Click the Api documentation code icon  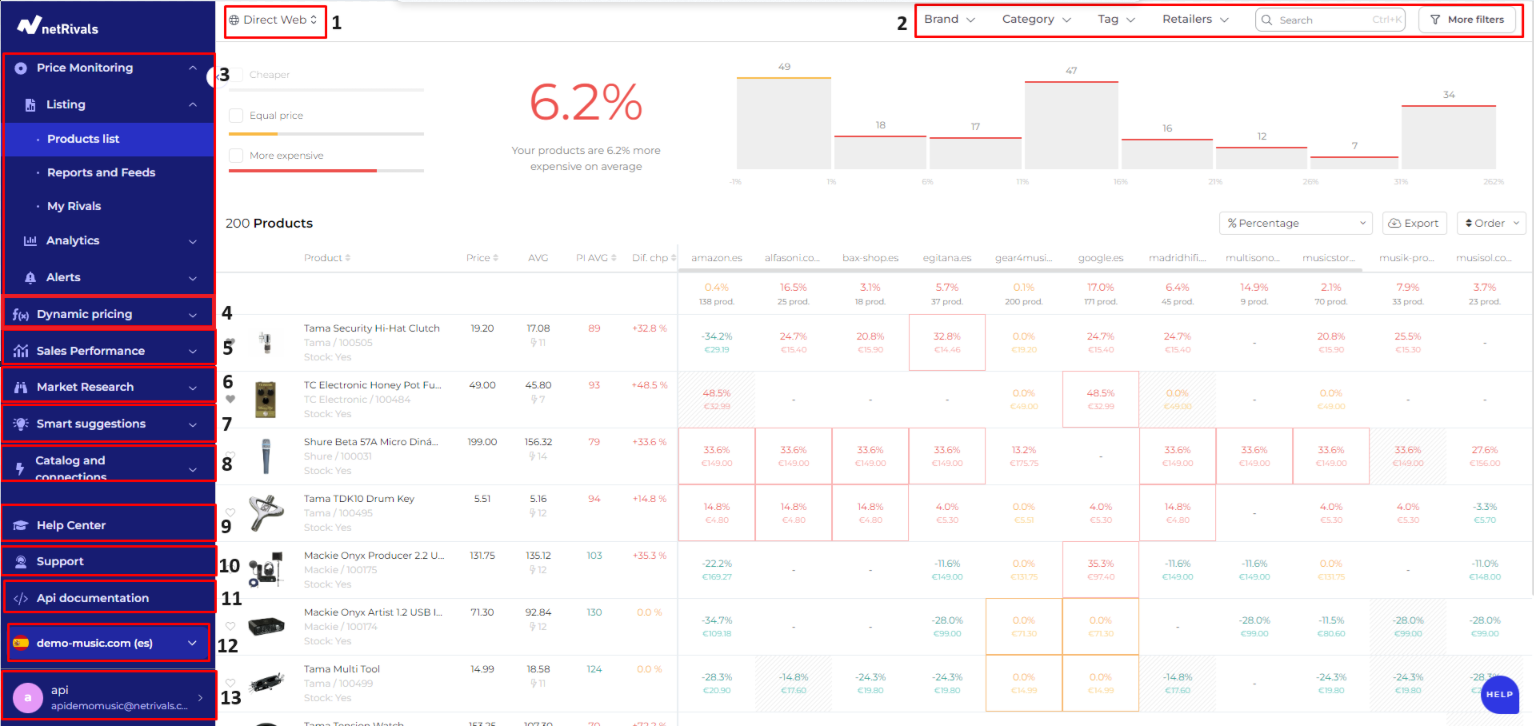[20, 598]
